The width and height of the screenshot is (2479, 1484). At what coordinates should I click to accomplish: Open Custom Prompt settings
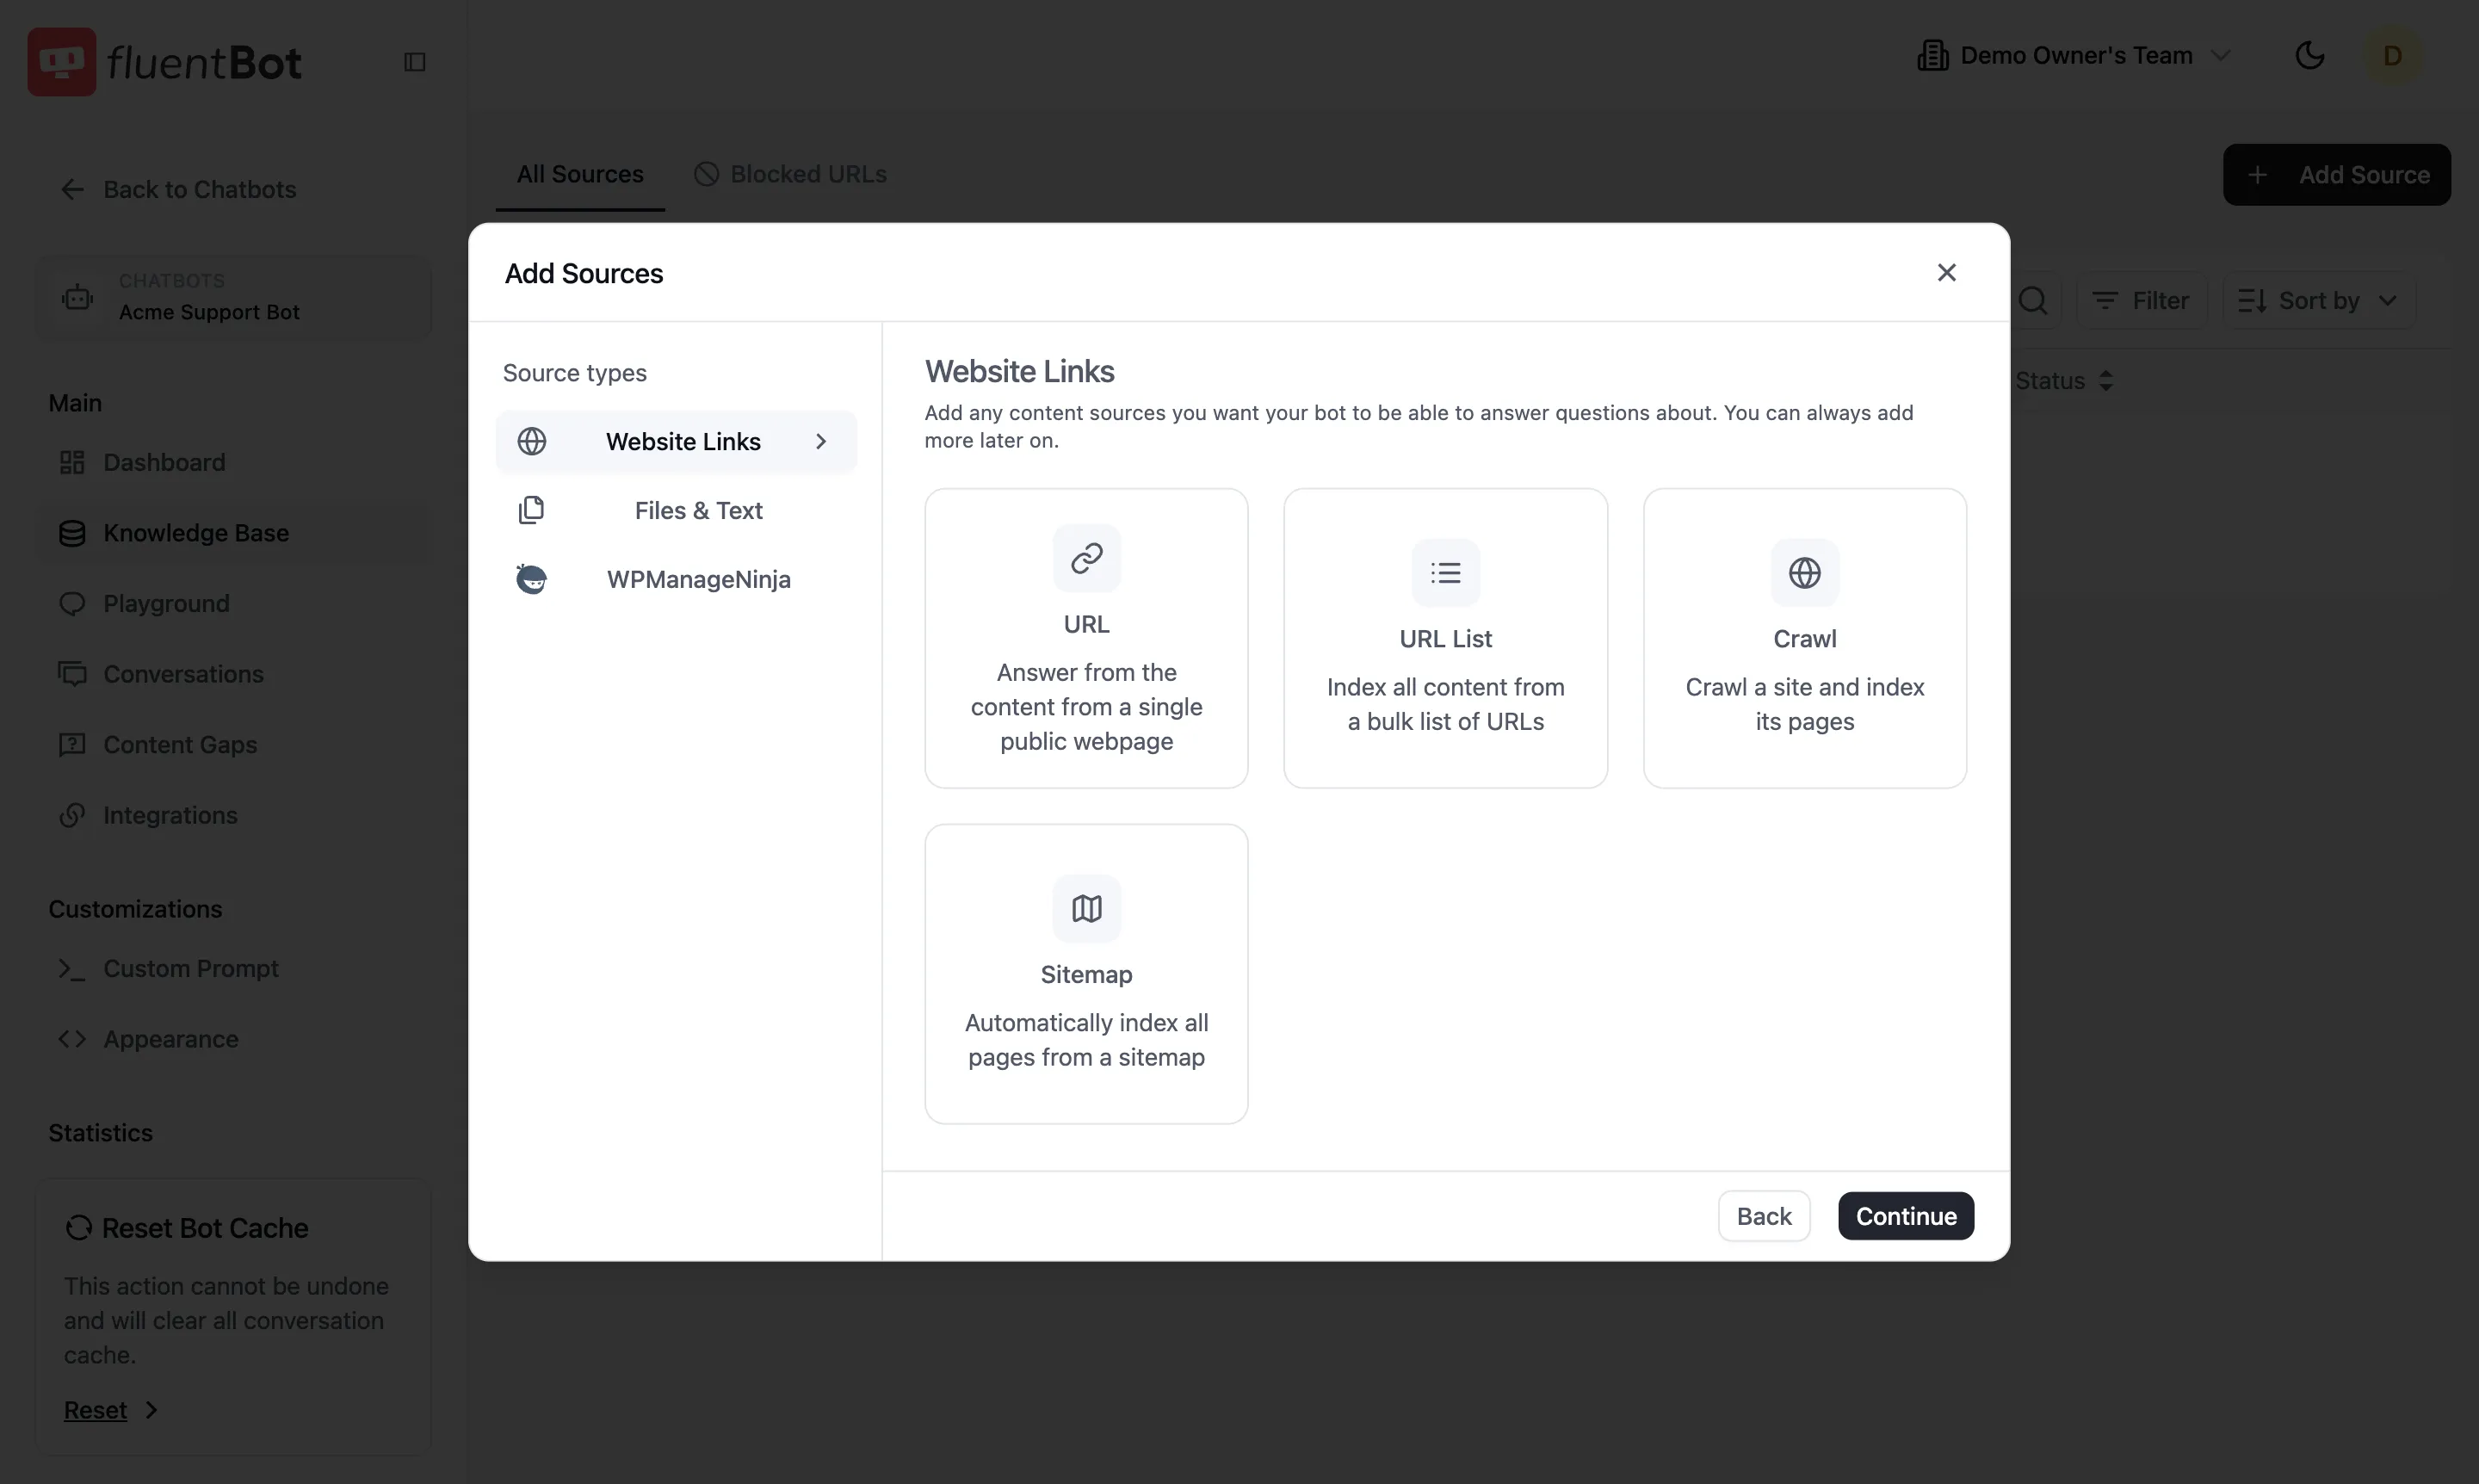click(x=233, y=969)
